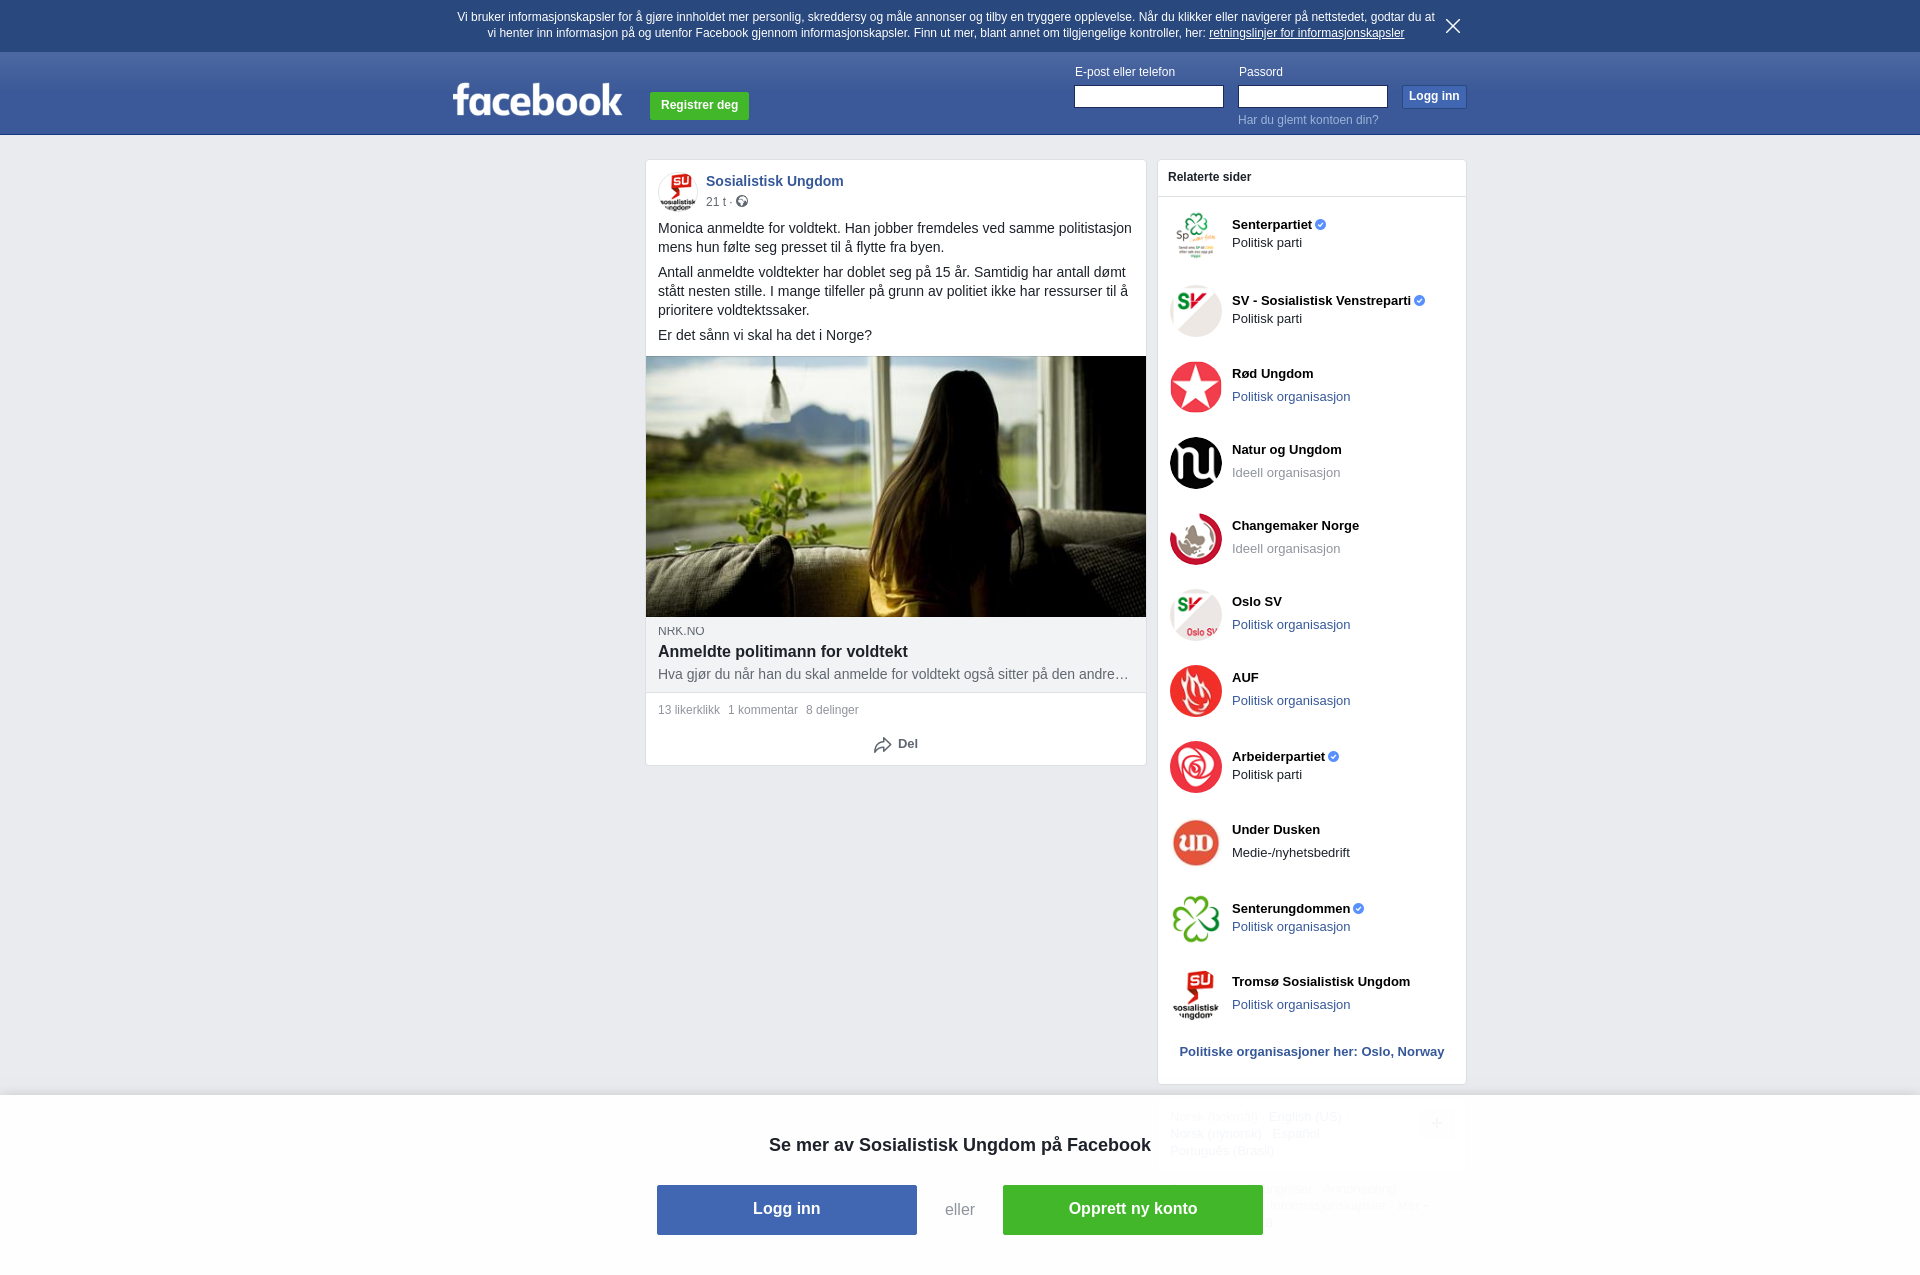Viewport: 1920px width, 1275px height.
Task: Open Rød Ungdom star logo
Action: click(x=1196, y=387)
